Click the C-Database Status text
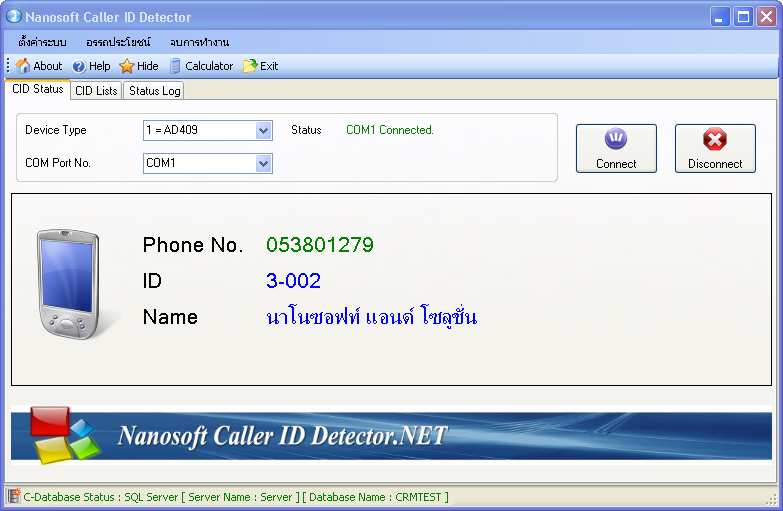 236,497
